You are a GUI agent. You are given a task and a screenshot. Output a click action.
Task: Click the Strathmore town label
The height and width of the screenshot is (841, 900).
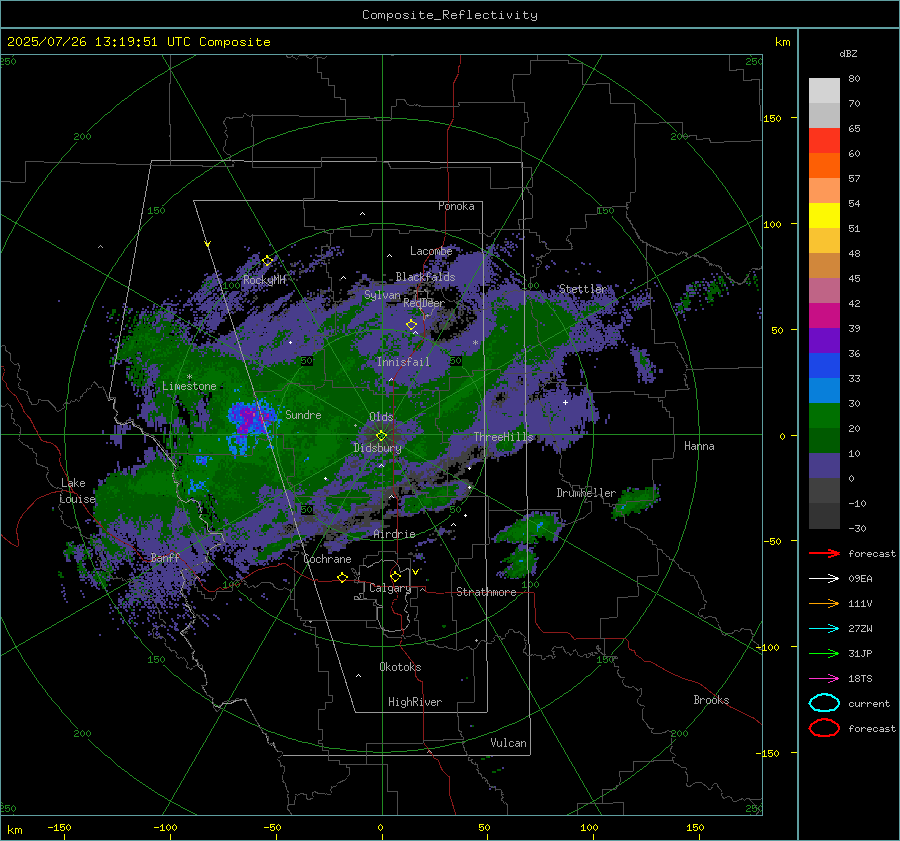click(x=486, y=592)
